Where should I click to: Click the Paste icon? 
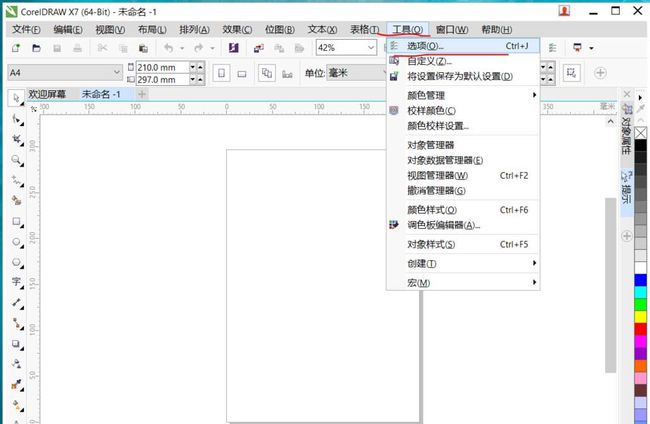143,48
